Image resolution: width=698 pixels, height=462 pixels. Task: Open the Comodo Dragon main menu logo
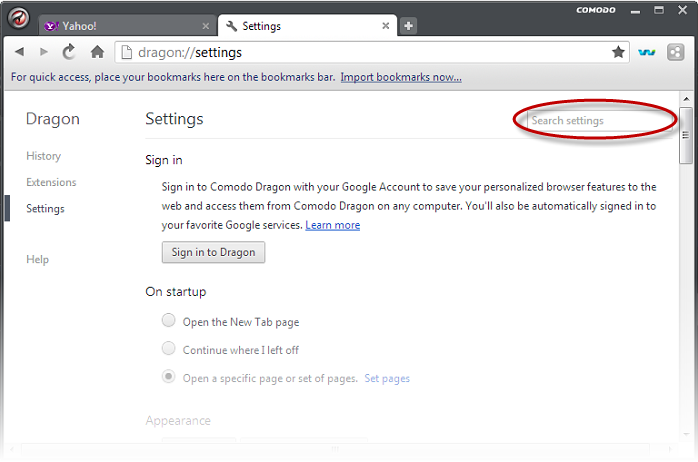coord(19,18)
